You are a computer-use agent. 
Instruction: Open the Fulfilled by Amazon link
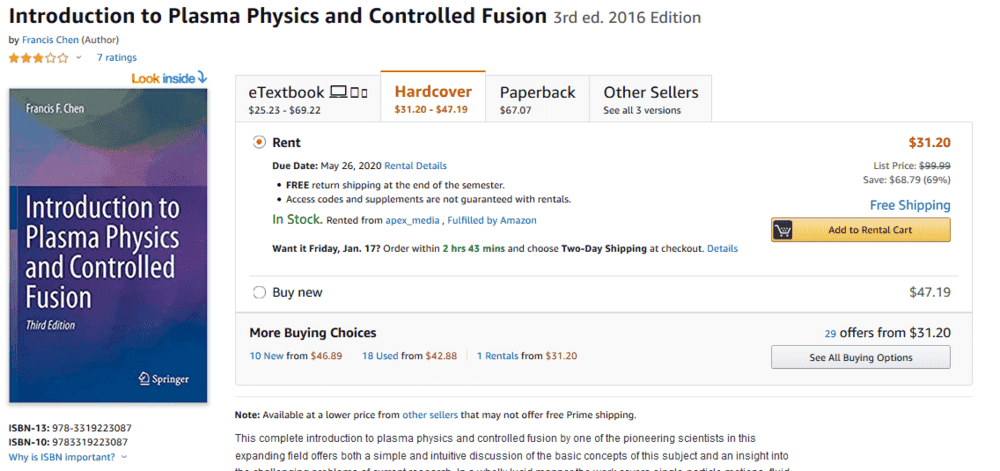tap(491, 220)
